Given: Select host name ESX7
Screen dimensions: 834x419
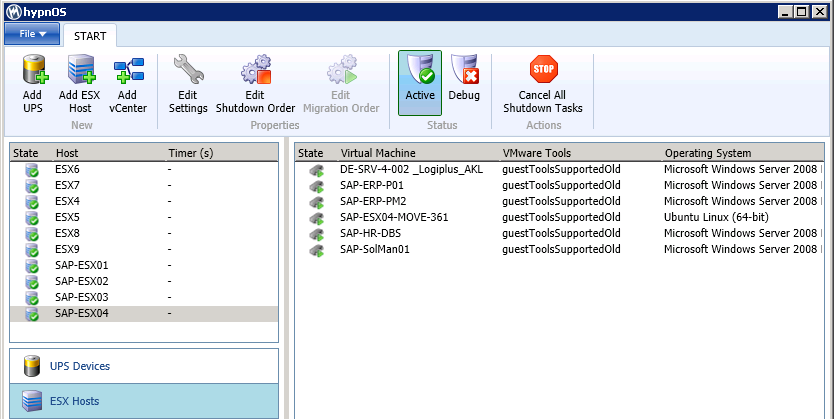Looking at the screenshot, I should pyautogui.click(x=67, y=186).
